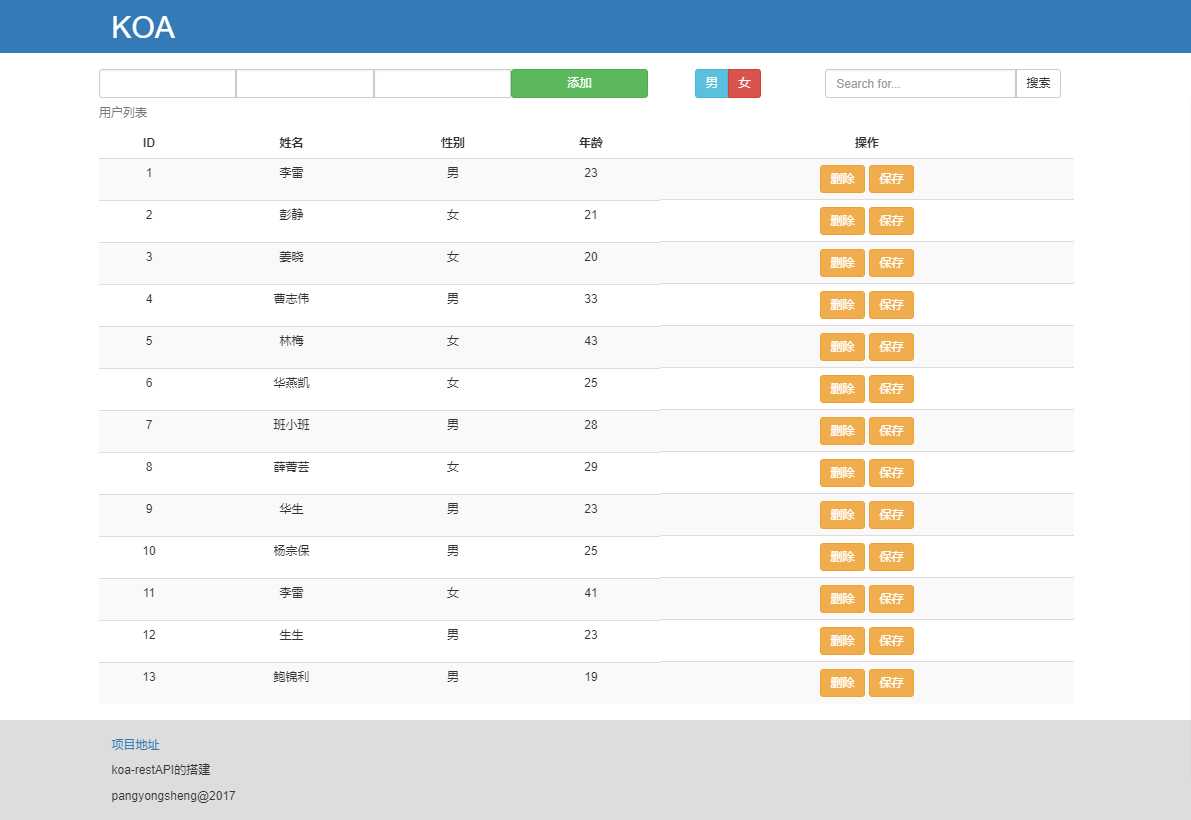Select the name cell 杨宗保
This screenshot has width=1191, height=820.
point(291,550)
